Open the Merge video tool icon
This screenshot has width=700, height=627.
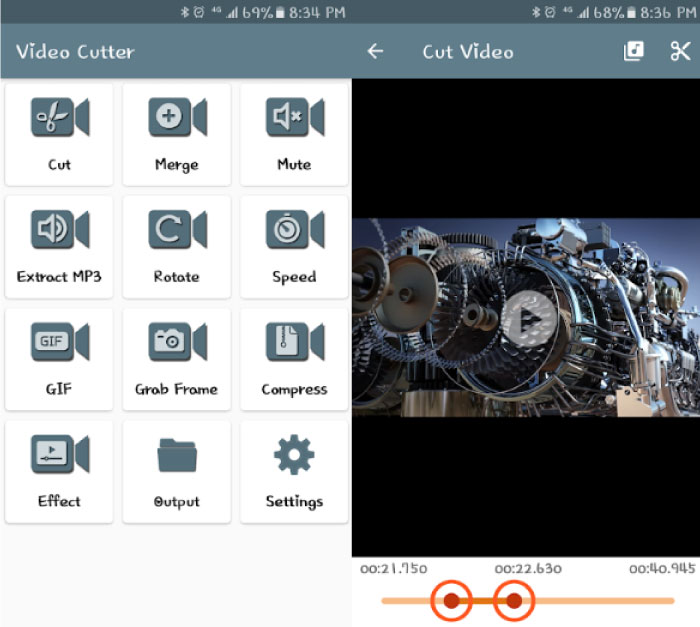click(177, 117)
